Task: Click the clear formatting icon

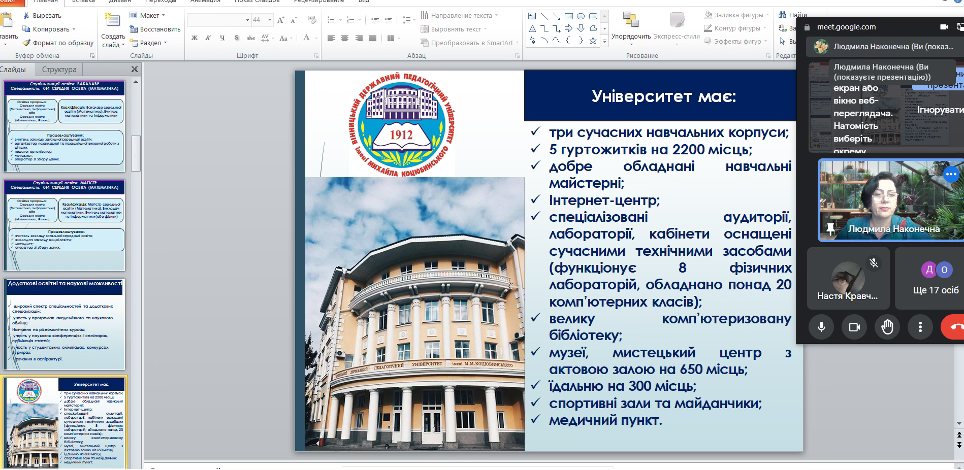Action: pos(312,20)
